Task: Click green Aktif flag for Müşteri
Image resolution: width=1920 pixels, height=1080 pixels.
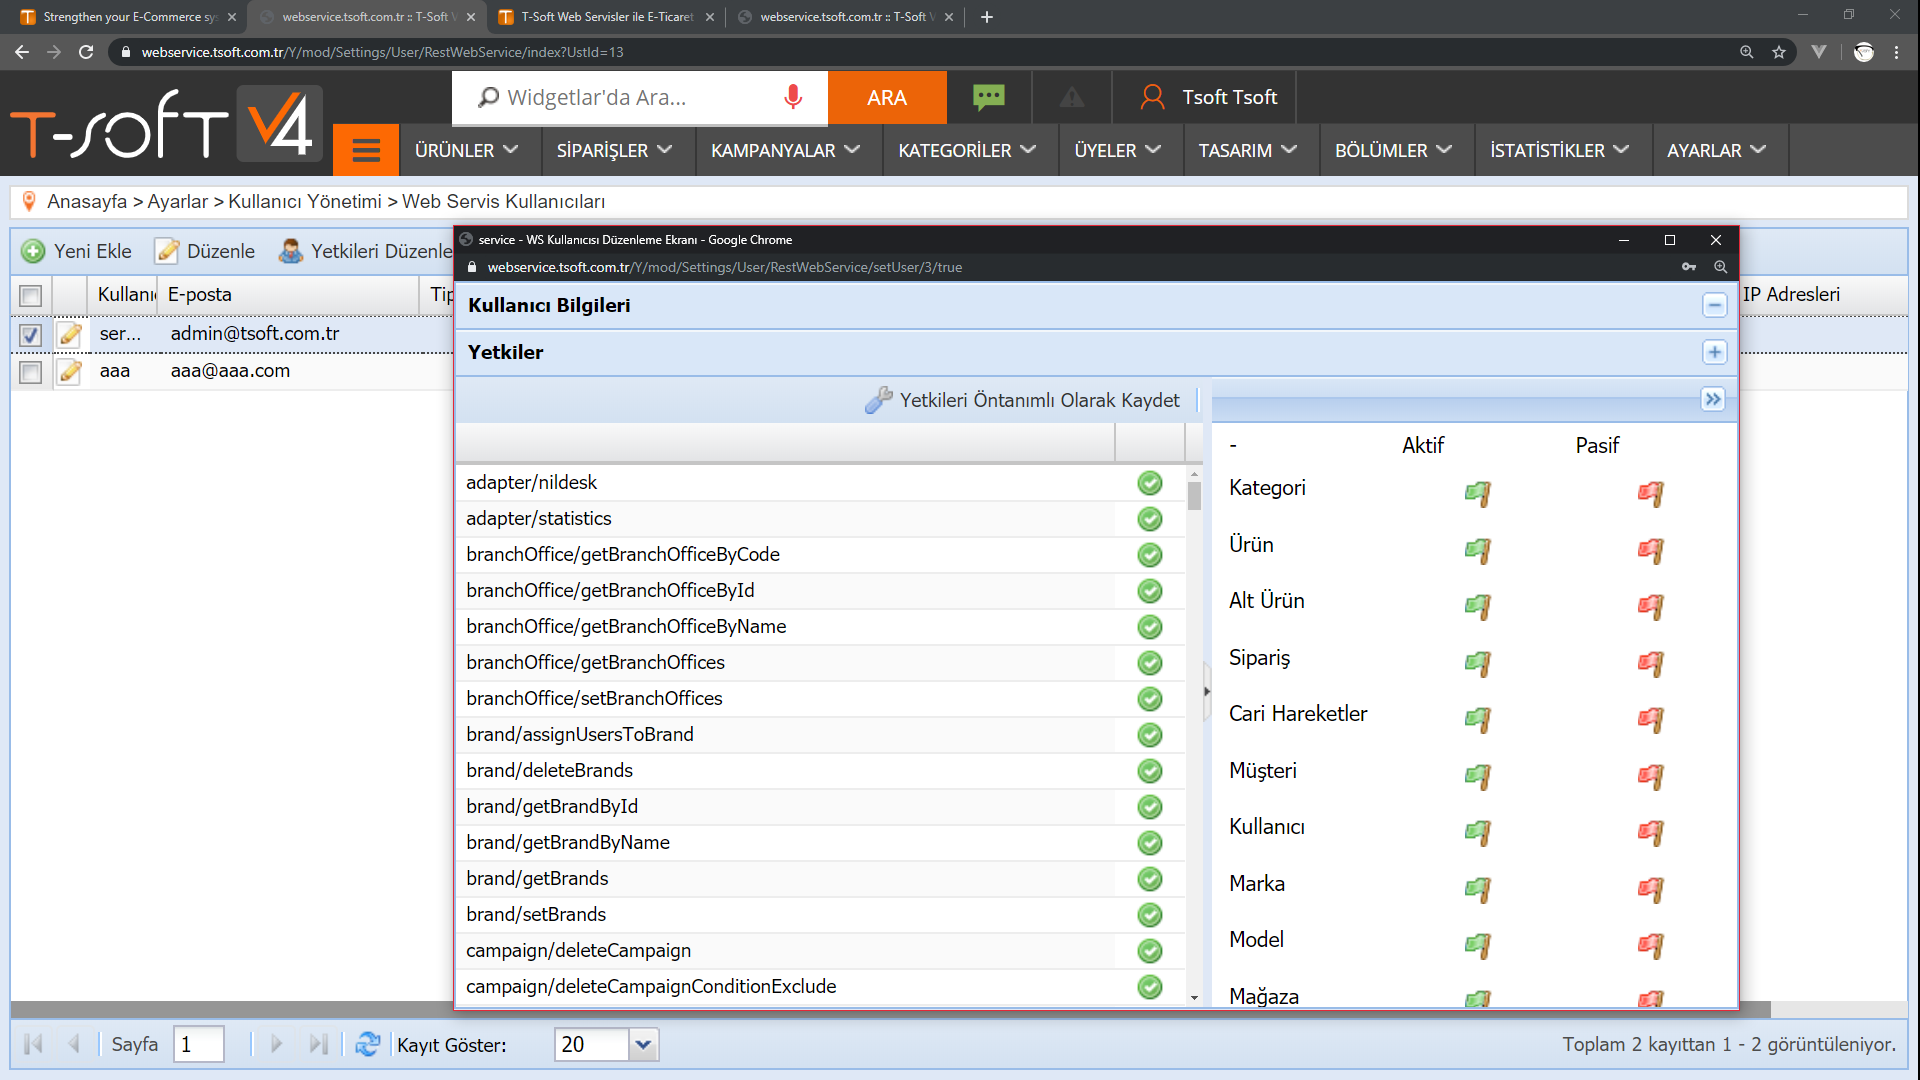Action: [1477, 776]
